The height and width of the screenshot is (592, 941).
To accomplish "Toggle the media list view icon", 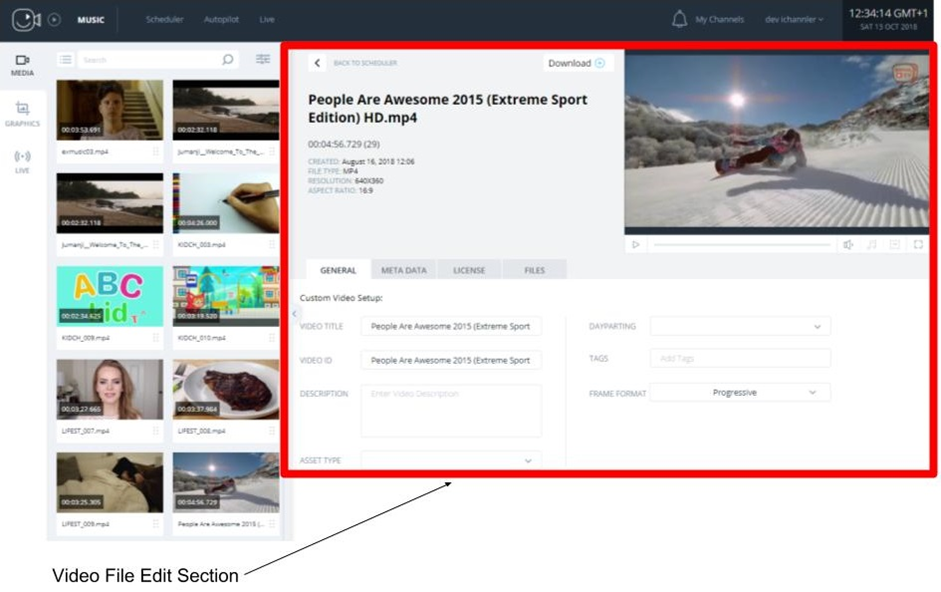I will [65, 60].
